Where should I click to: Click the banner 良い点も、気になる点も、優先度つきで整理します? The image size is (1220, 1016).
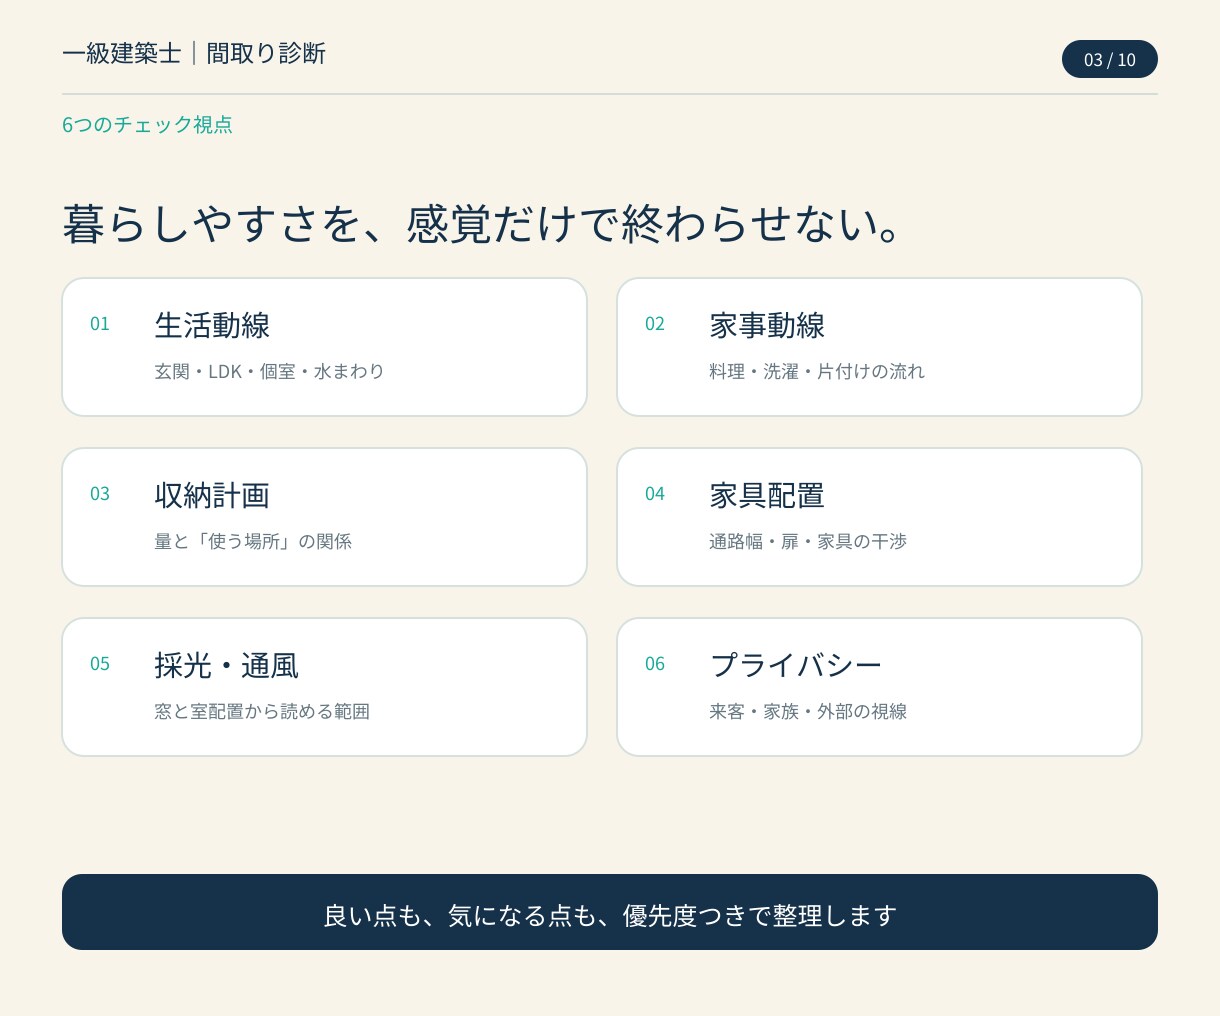tap(610, 912)
